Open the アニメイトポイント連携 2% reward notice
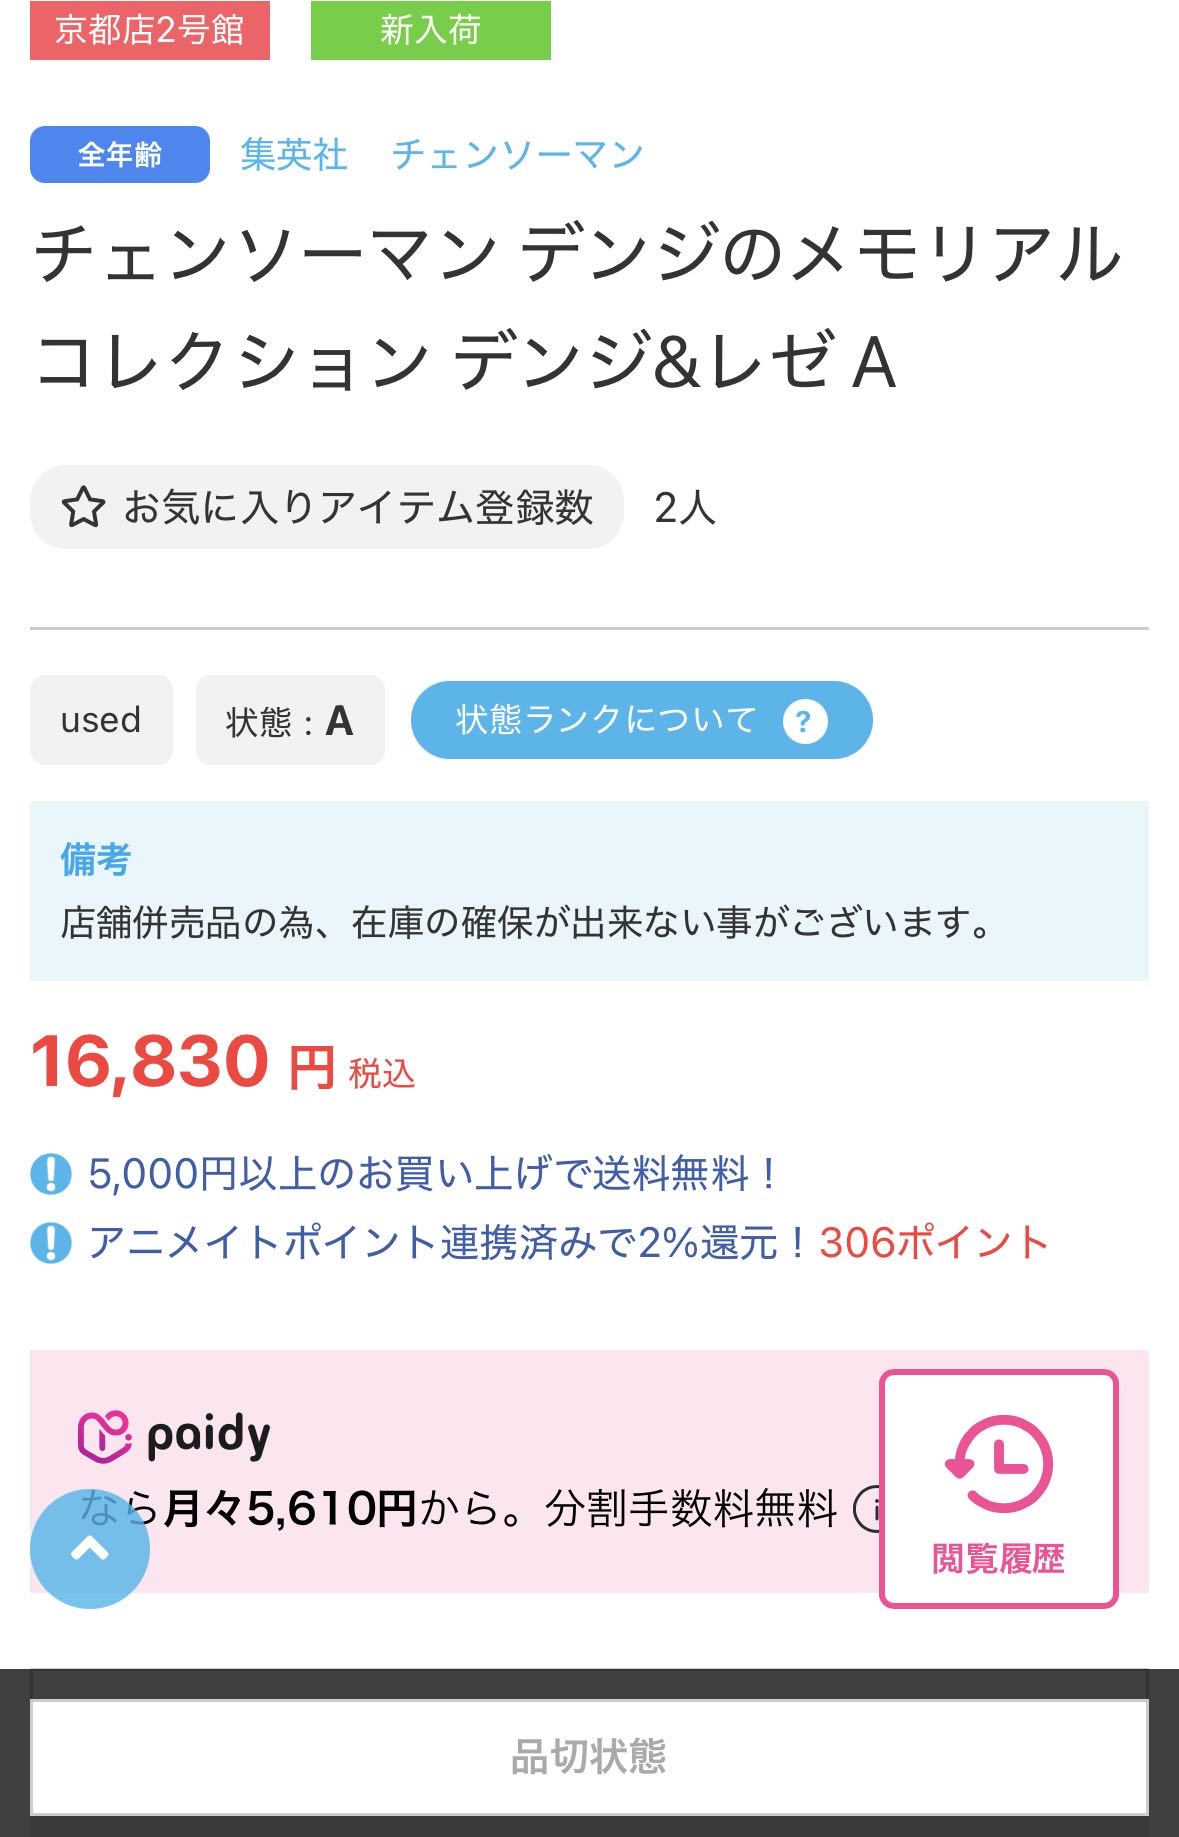1179x1837 pixels. pyautogui.click(x=448, y=1243)
